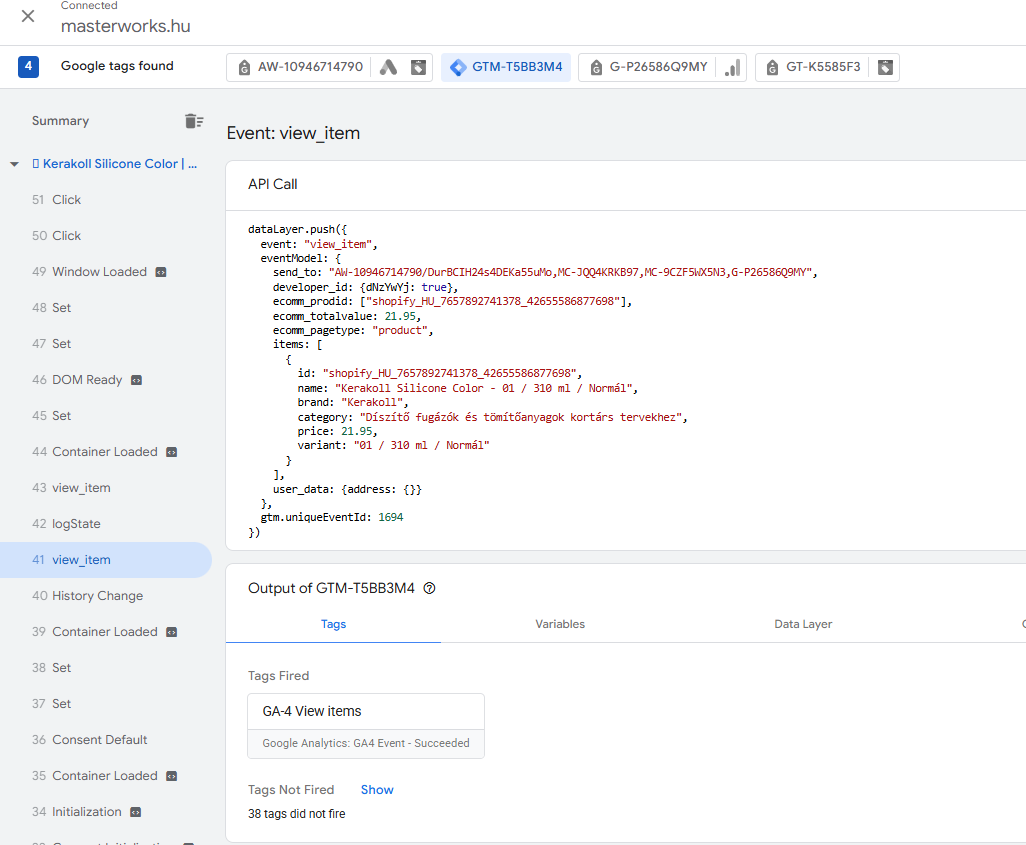The width and height of the screenshot is (1026, 845).
Task: Click the tag icon after the Google Ads logo
Action: point(418,67)
